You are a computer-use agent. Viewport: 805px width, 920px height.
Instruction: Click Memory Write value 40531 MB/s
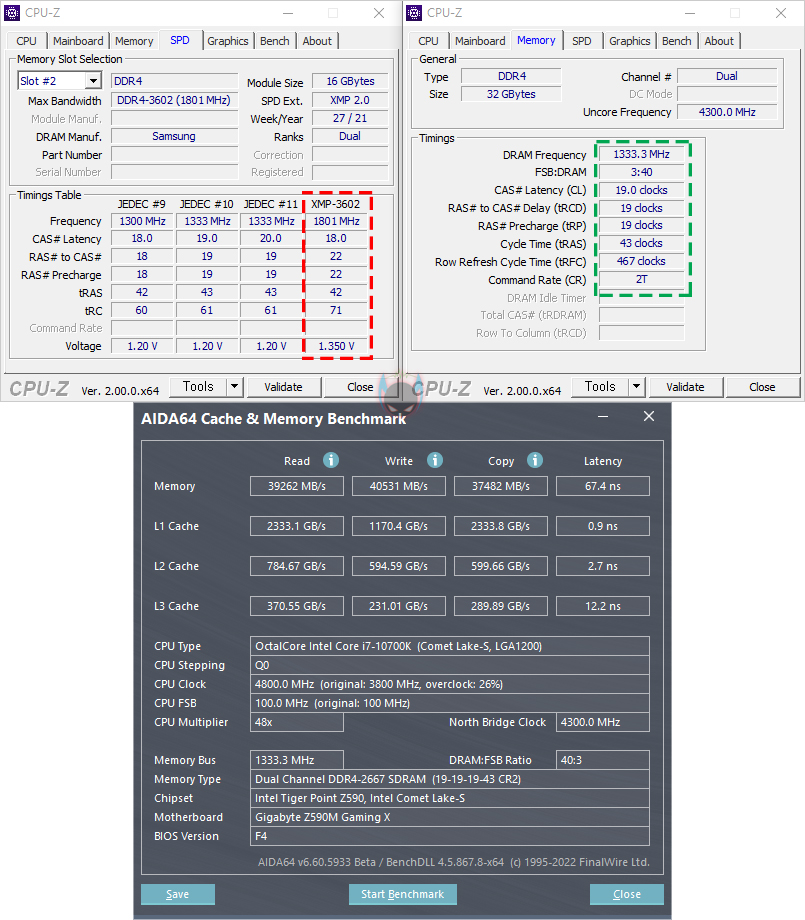coord(399,486)
